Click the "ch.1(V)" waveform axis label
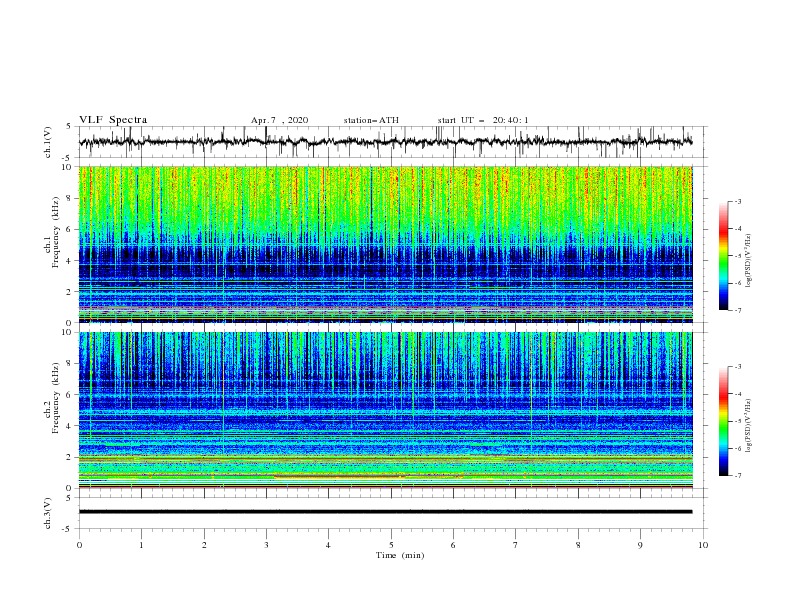This screenshot has height=612, width=792. (x=47, y=142)
